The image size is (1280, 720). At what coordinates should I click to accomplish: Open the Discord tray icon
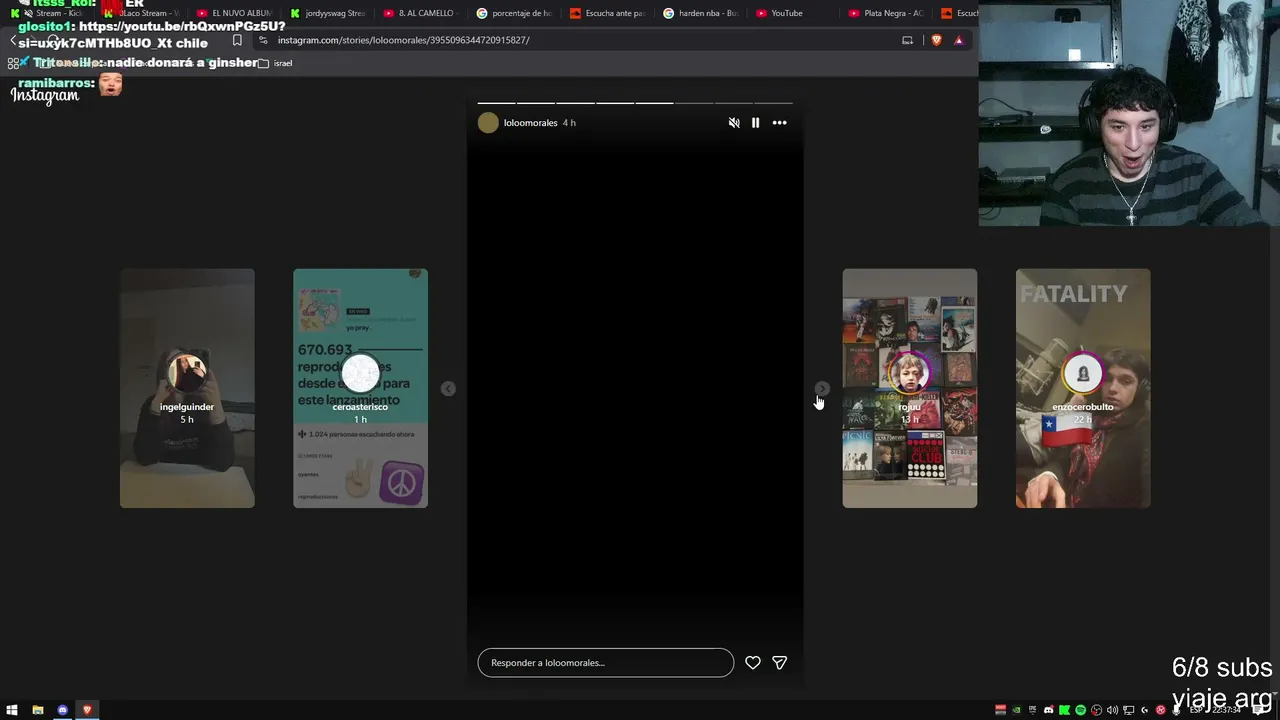[x=1049, y=710]
